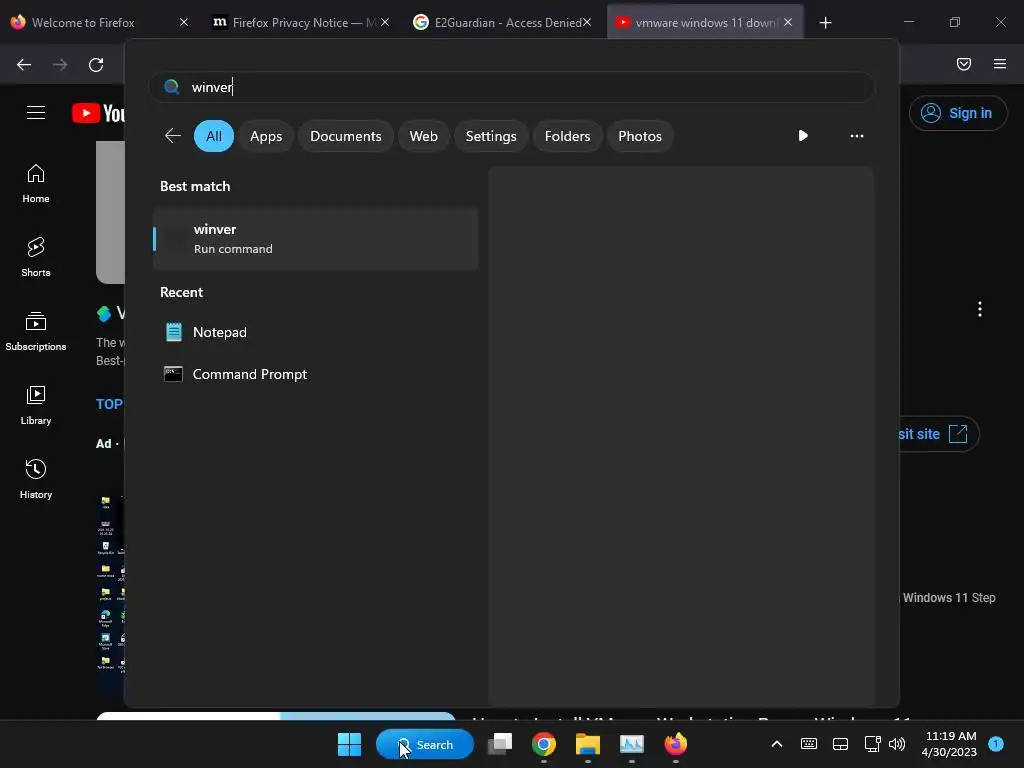Open File Explorer from taskbar
Screen dimensions: 1024x768
(x=588, y=744)
